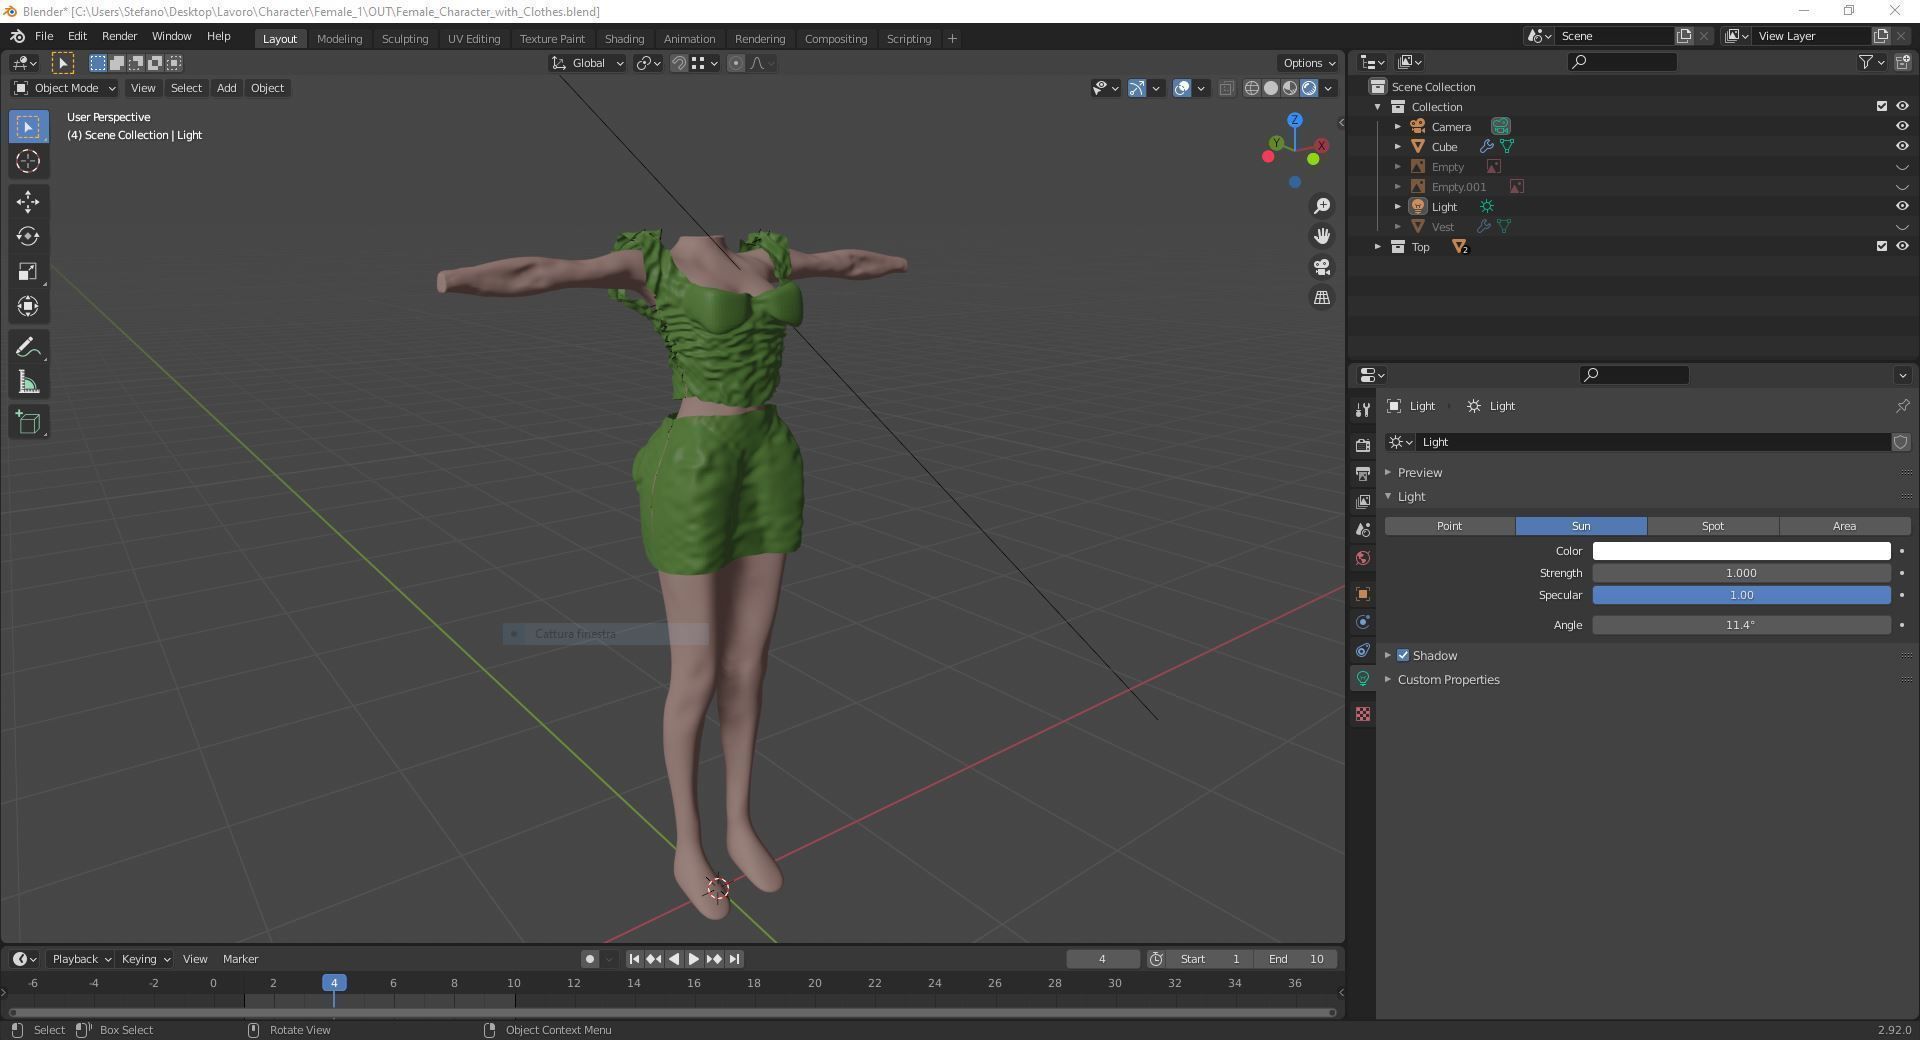Switch to the Sculpting workspace tab

404,39
